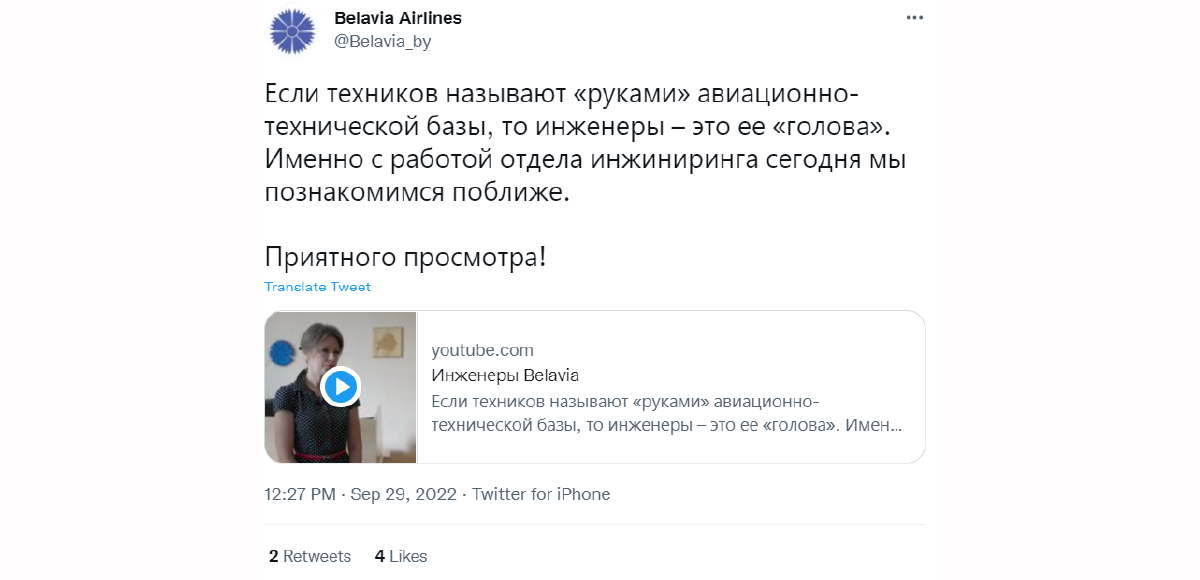
Task: Click the link card's gray description text
Action: (667, 413)
